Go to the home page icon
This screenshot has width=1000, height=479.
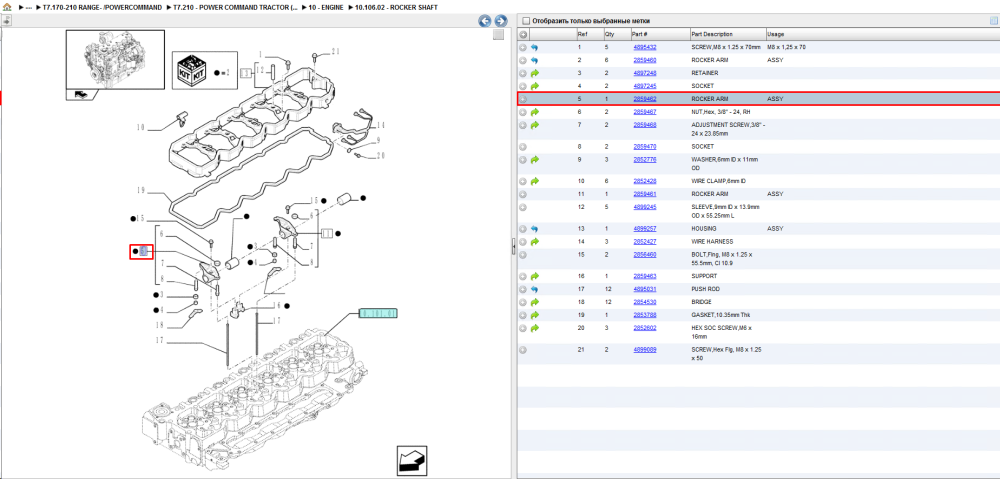[x=7, y=6]
